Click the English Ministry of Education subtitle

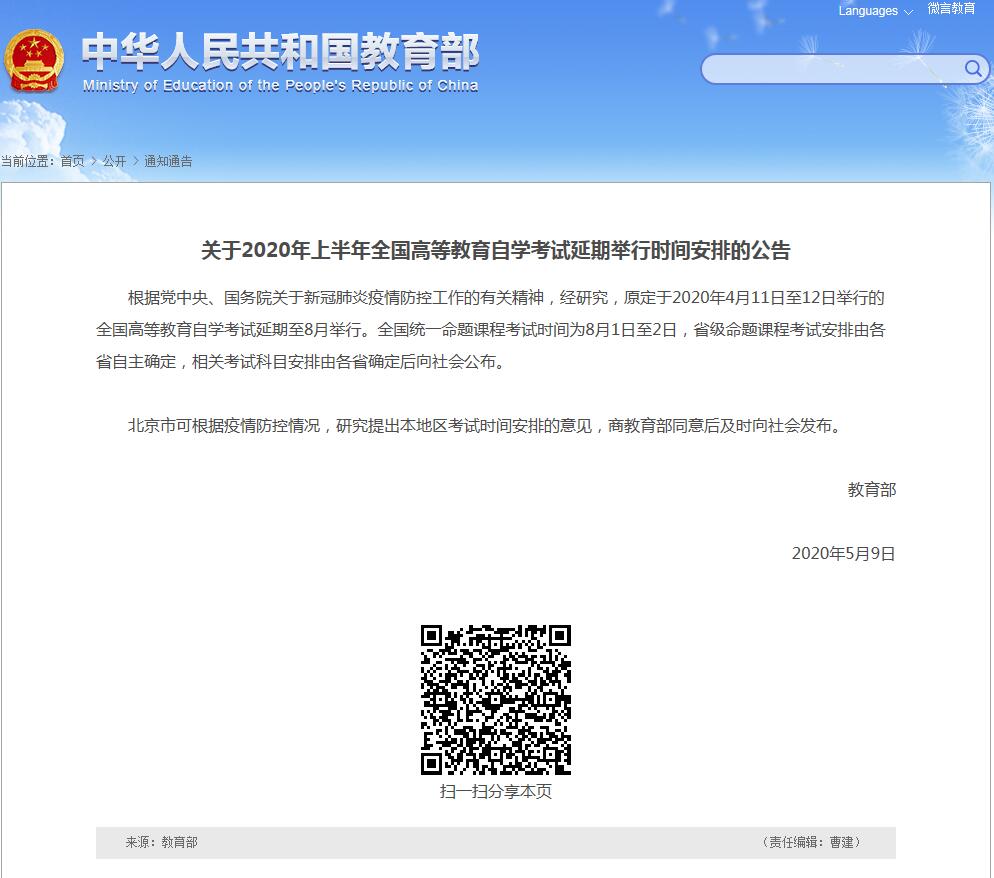(280, 86)
